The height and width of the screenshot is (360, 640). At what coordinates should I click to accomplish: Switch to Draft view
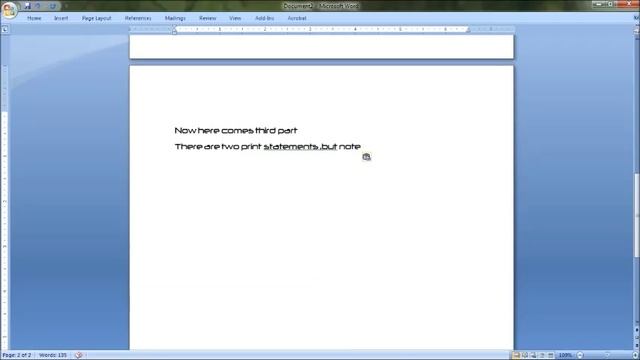click(551, 356)
